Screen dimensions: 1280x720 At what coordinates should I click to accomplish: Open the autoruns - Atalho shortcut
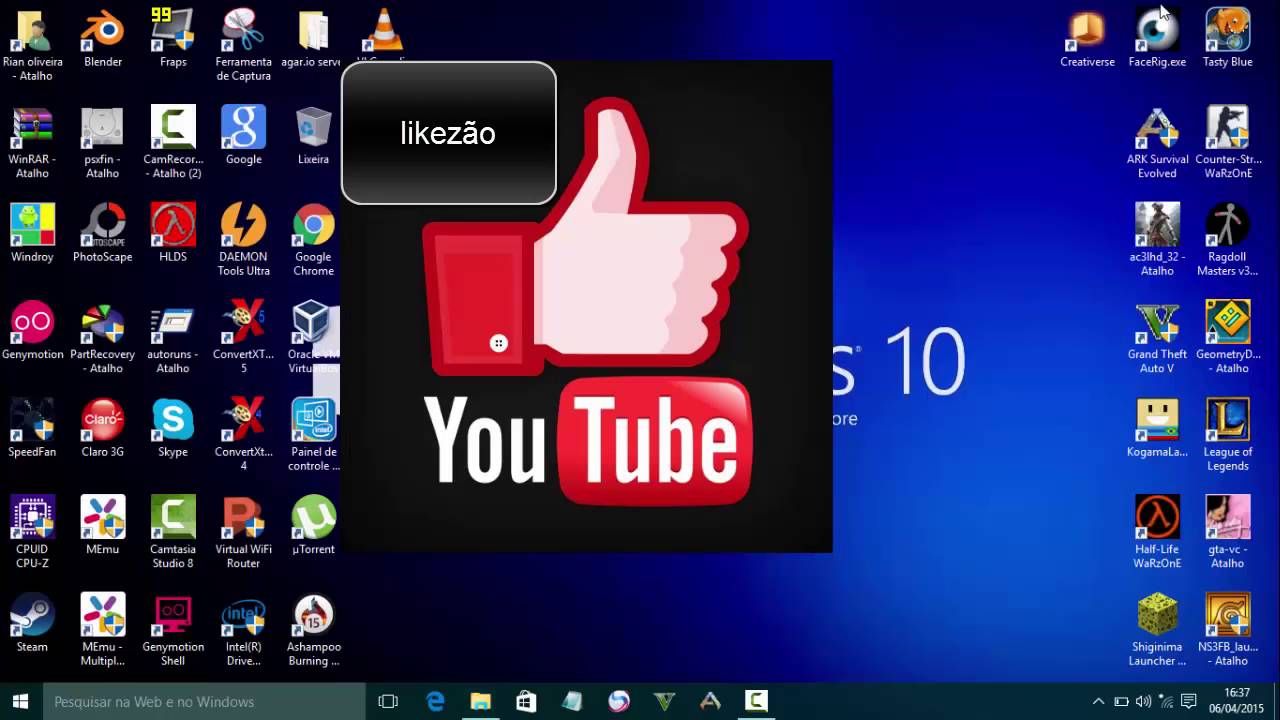click(173, 337)
